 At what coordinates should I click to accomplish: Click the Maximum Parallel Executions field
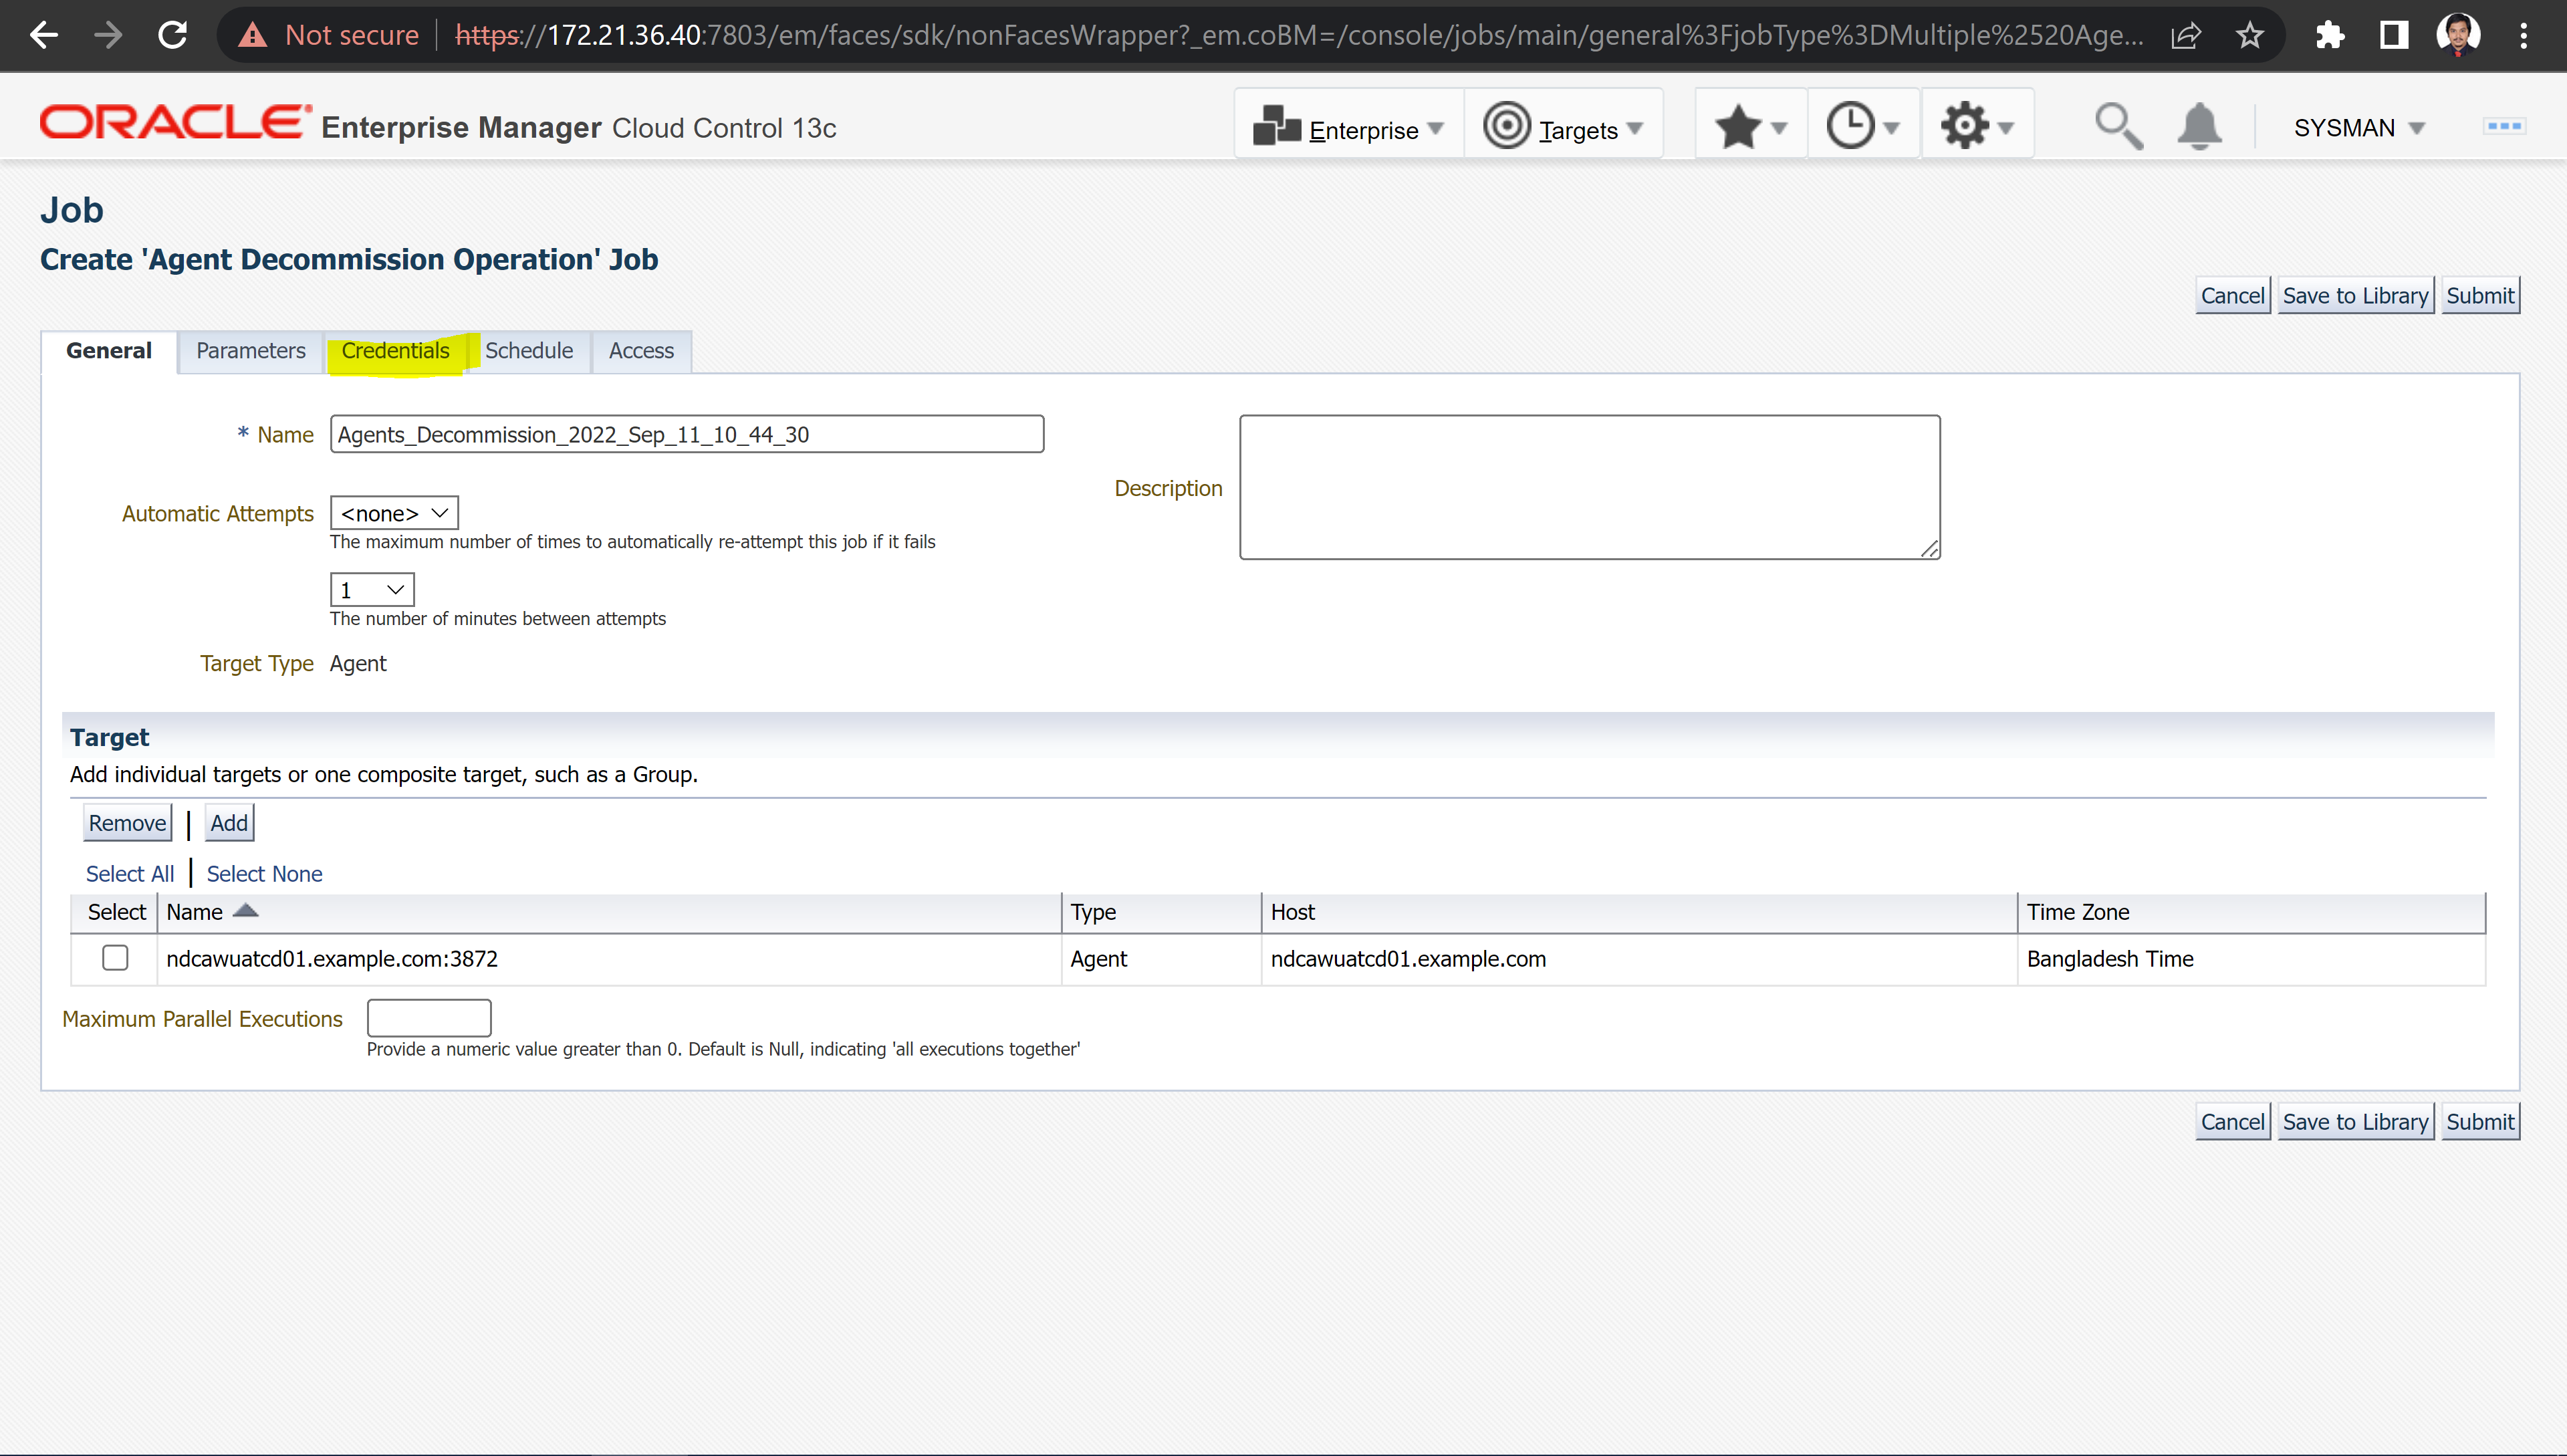(x=429, y=1018)
